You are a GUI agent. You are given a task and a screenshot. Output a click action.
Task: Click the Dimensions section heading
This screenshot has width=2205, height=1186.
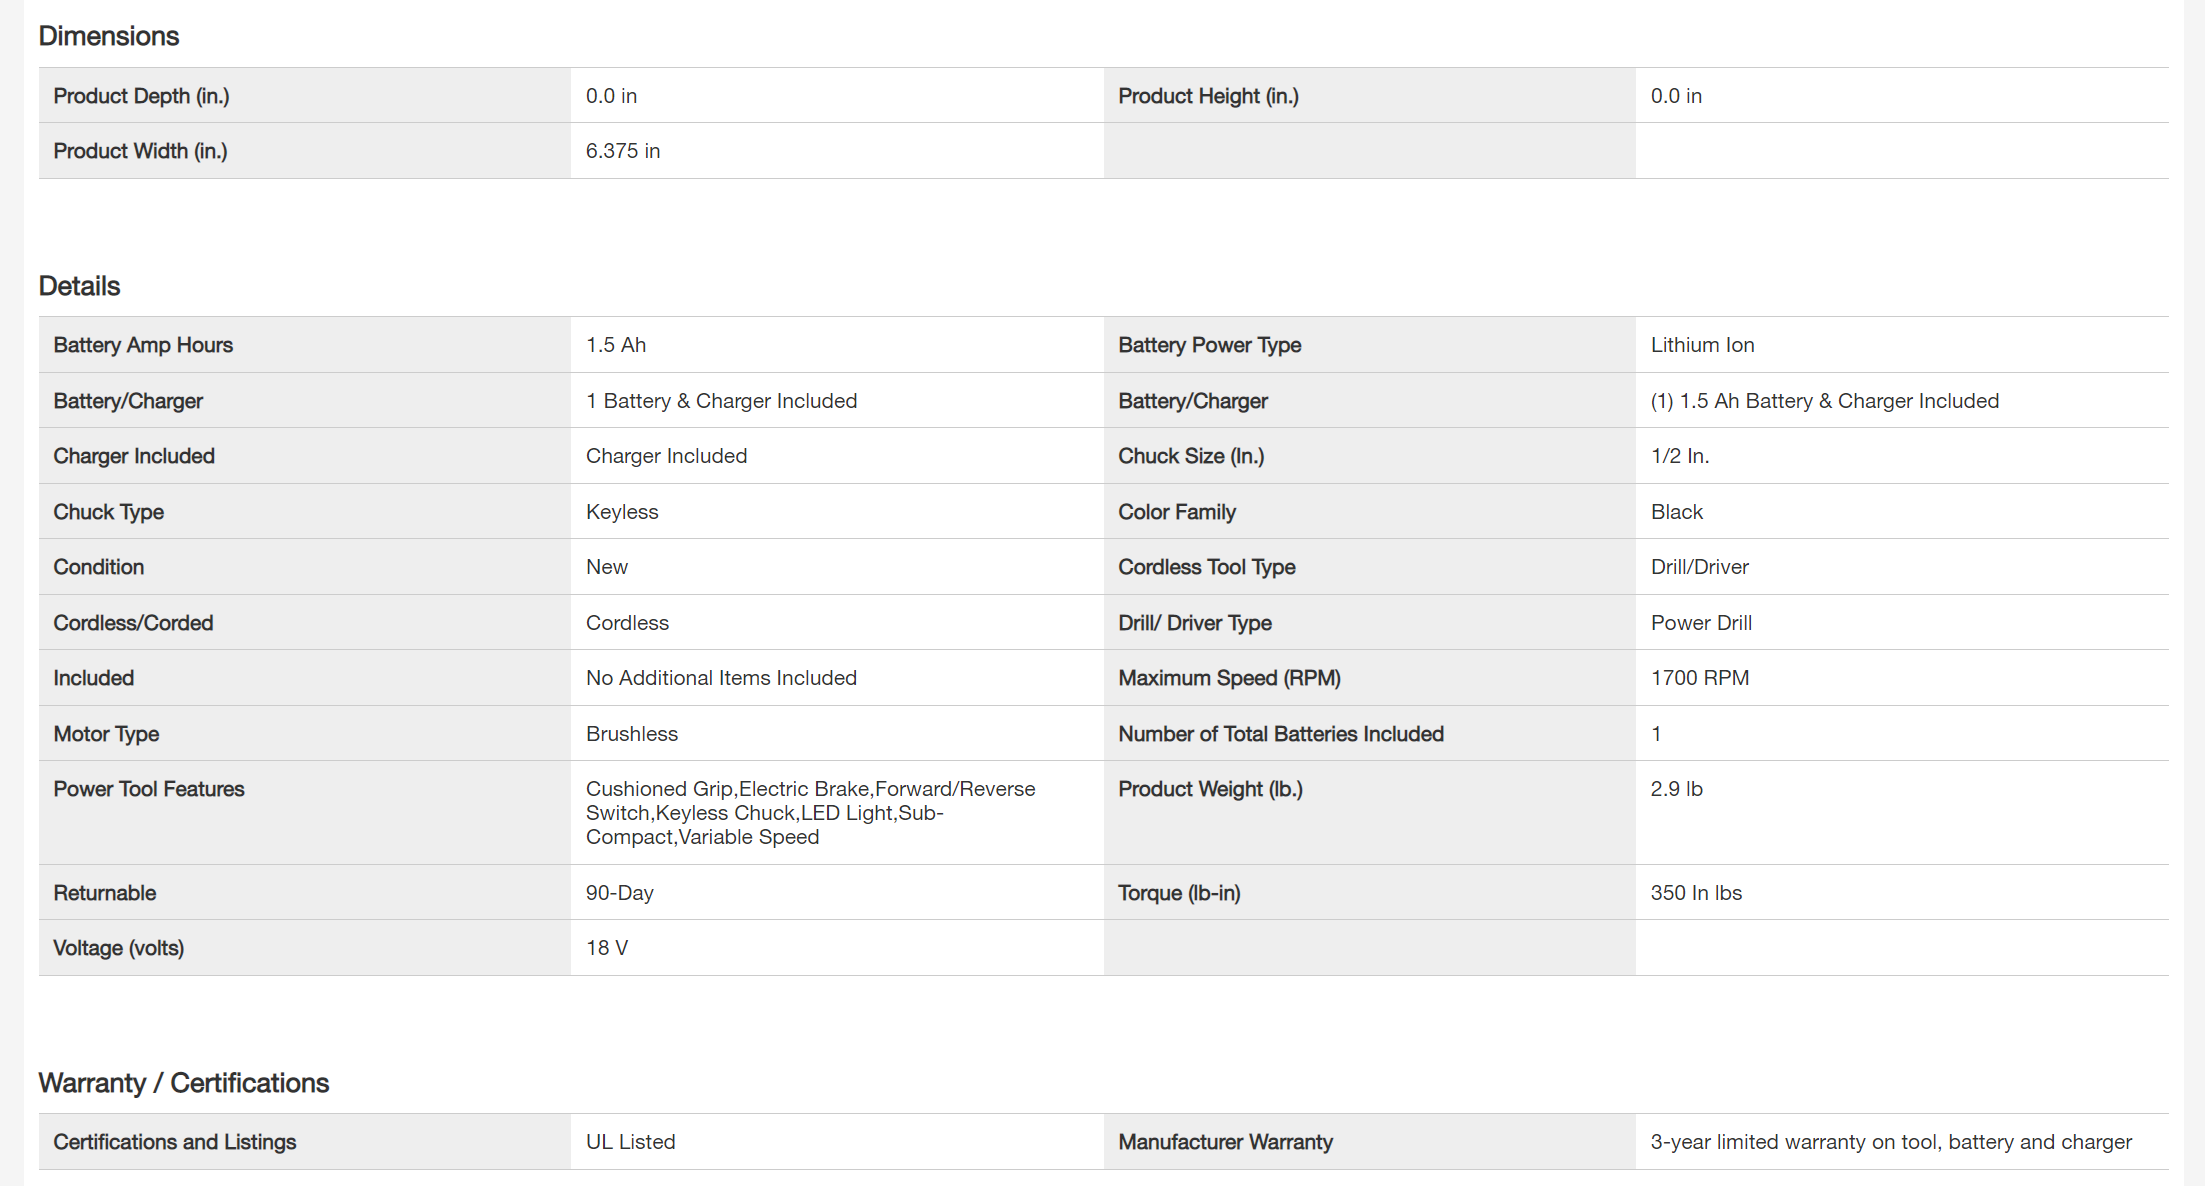[x=109, y=36]
